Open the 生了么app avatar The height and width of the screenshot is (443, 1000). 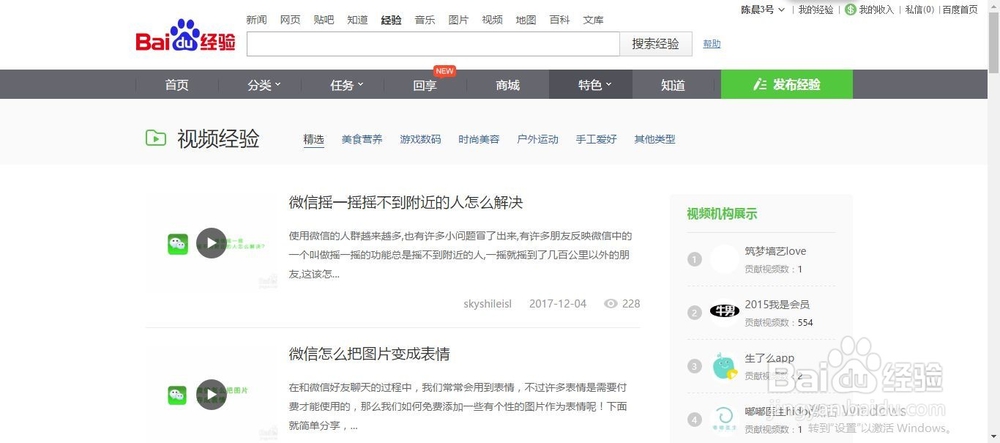click(x=724, y=366)
